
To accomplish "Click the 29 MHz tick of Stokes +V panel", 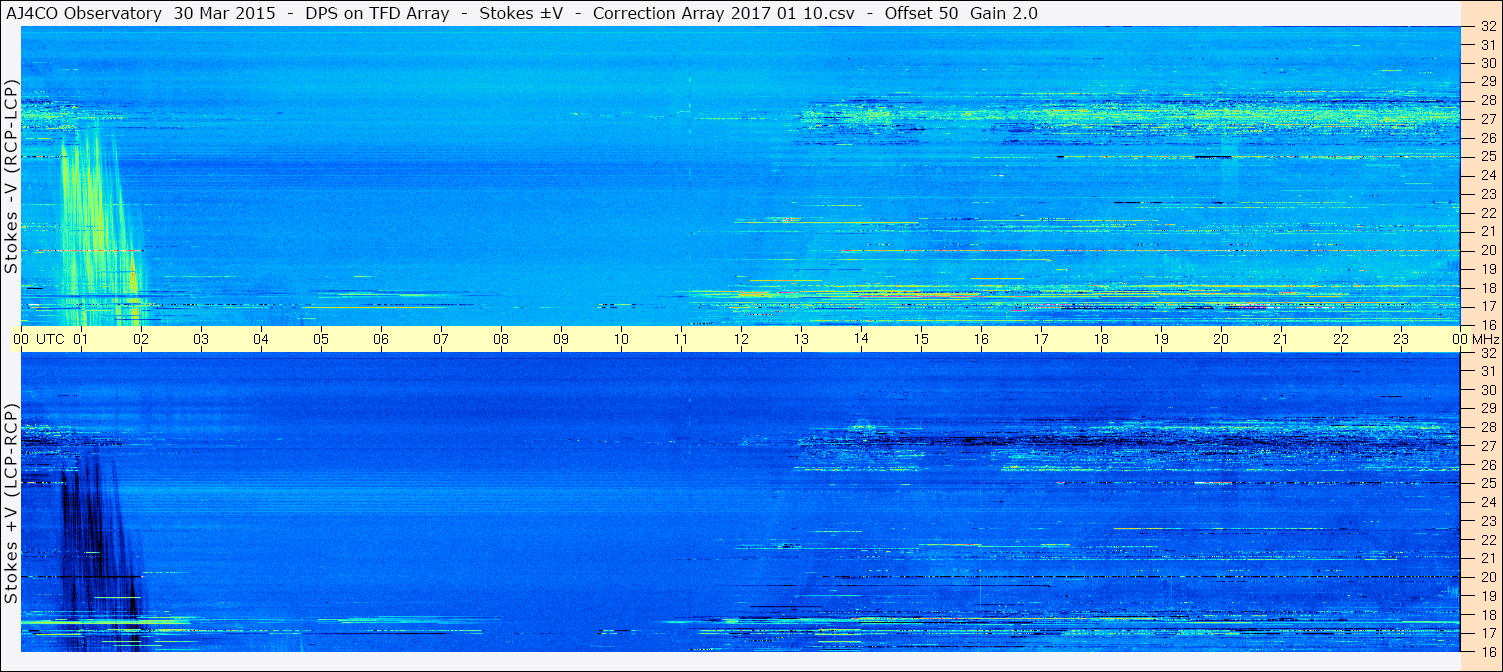I will (1487, 409).
